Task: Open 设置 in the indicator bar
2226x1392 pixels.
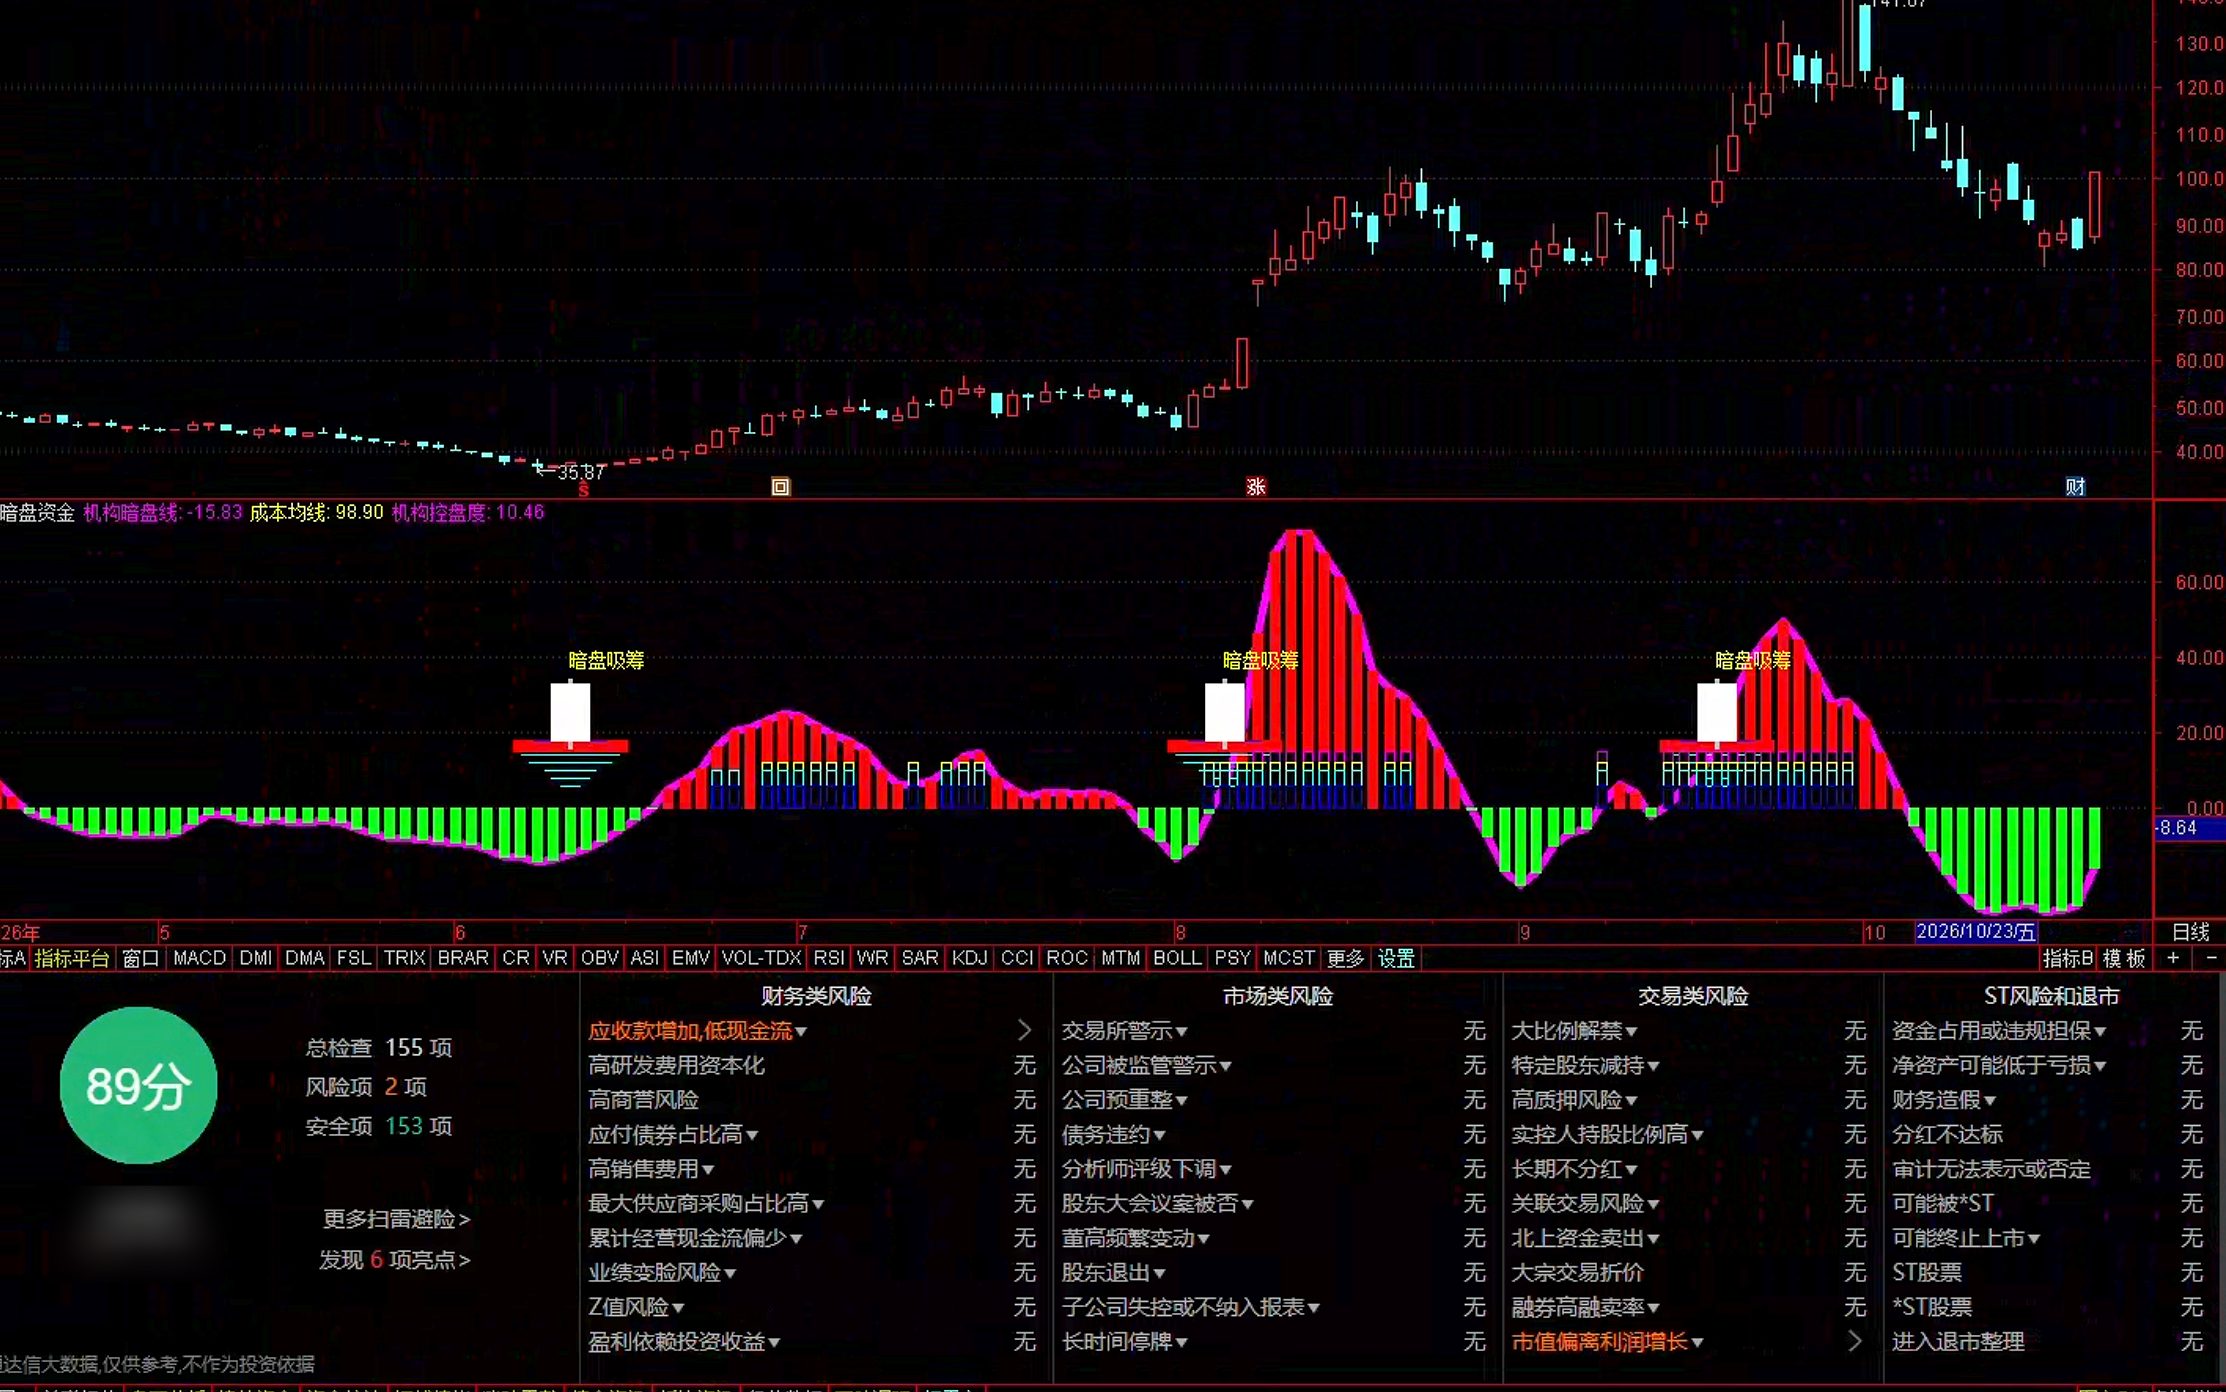Action: (x=1396, y=958)
